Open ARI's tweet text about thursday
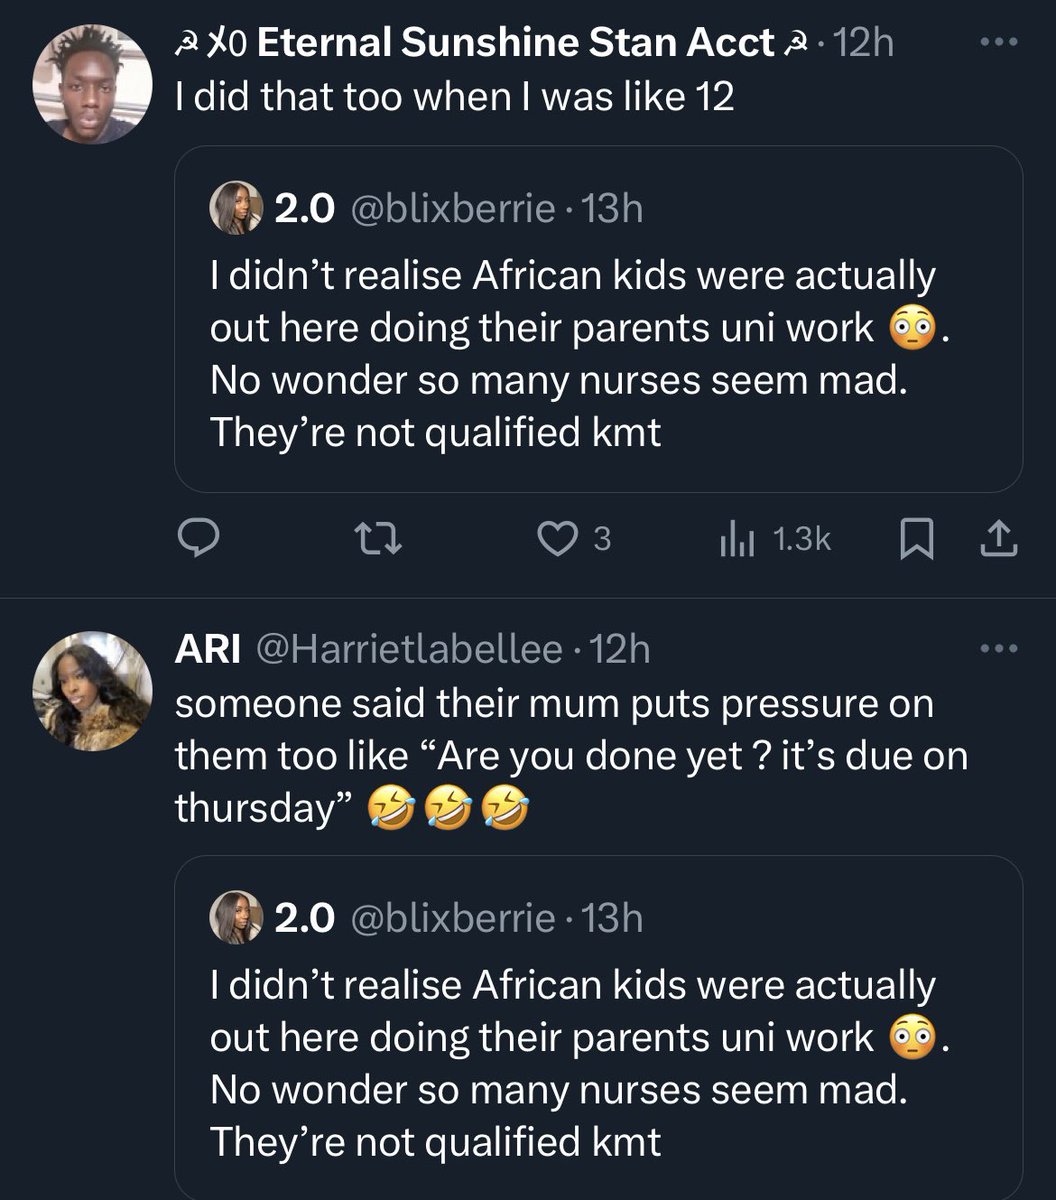 click(x=570, y=755)
